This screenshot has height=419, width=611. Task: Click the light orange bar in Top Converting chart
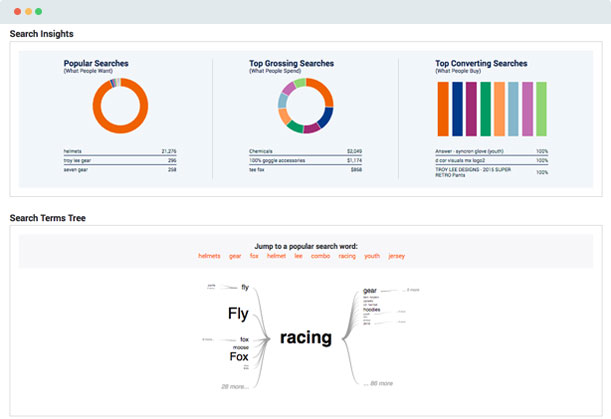(x=500, y=109)
